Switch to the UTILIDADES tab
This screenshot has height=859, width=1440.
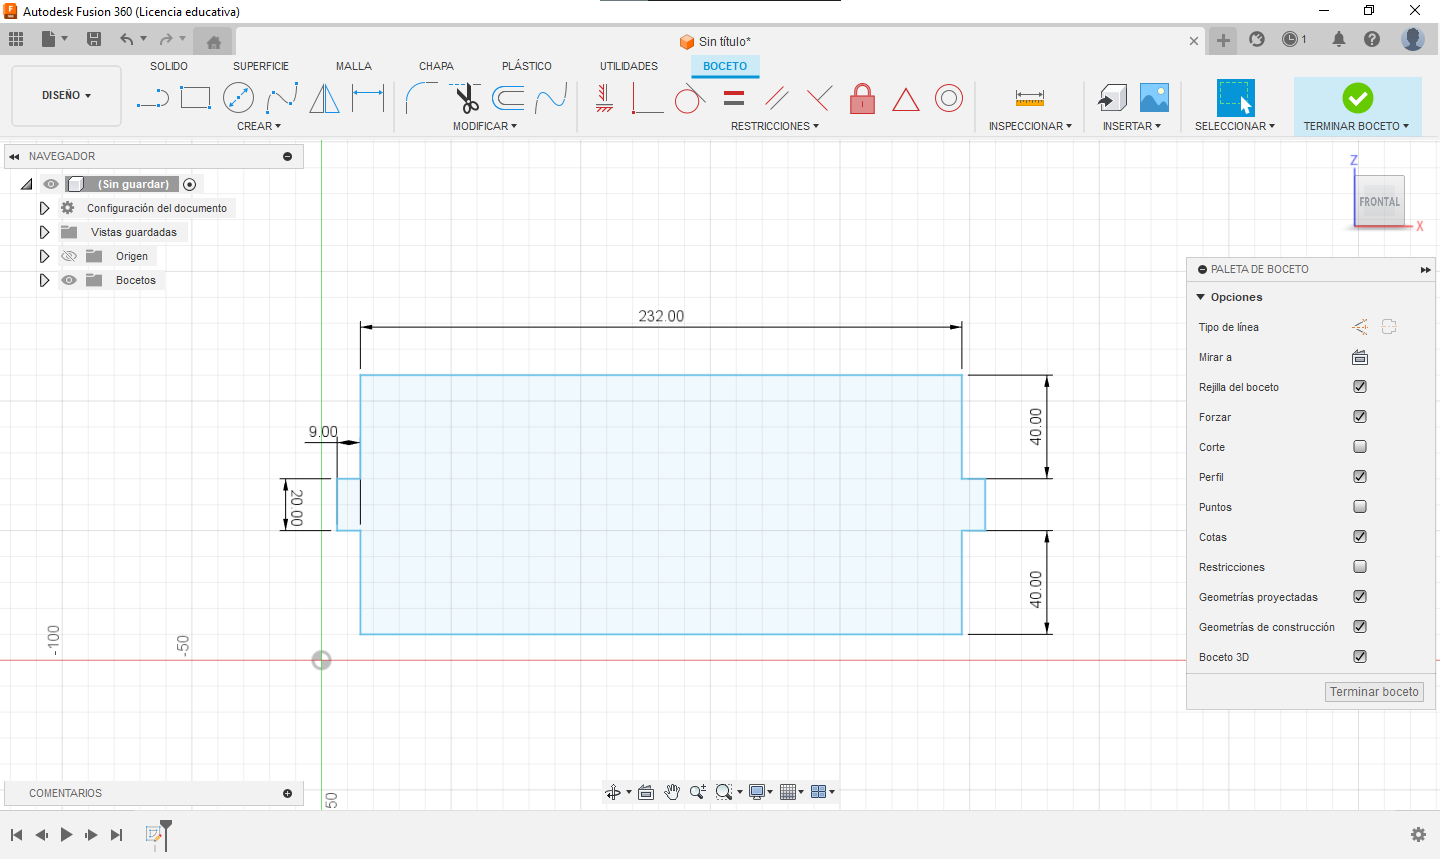[628, 66]
